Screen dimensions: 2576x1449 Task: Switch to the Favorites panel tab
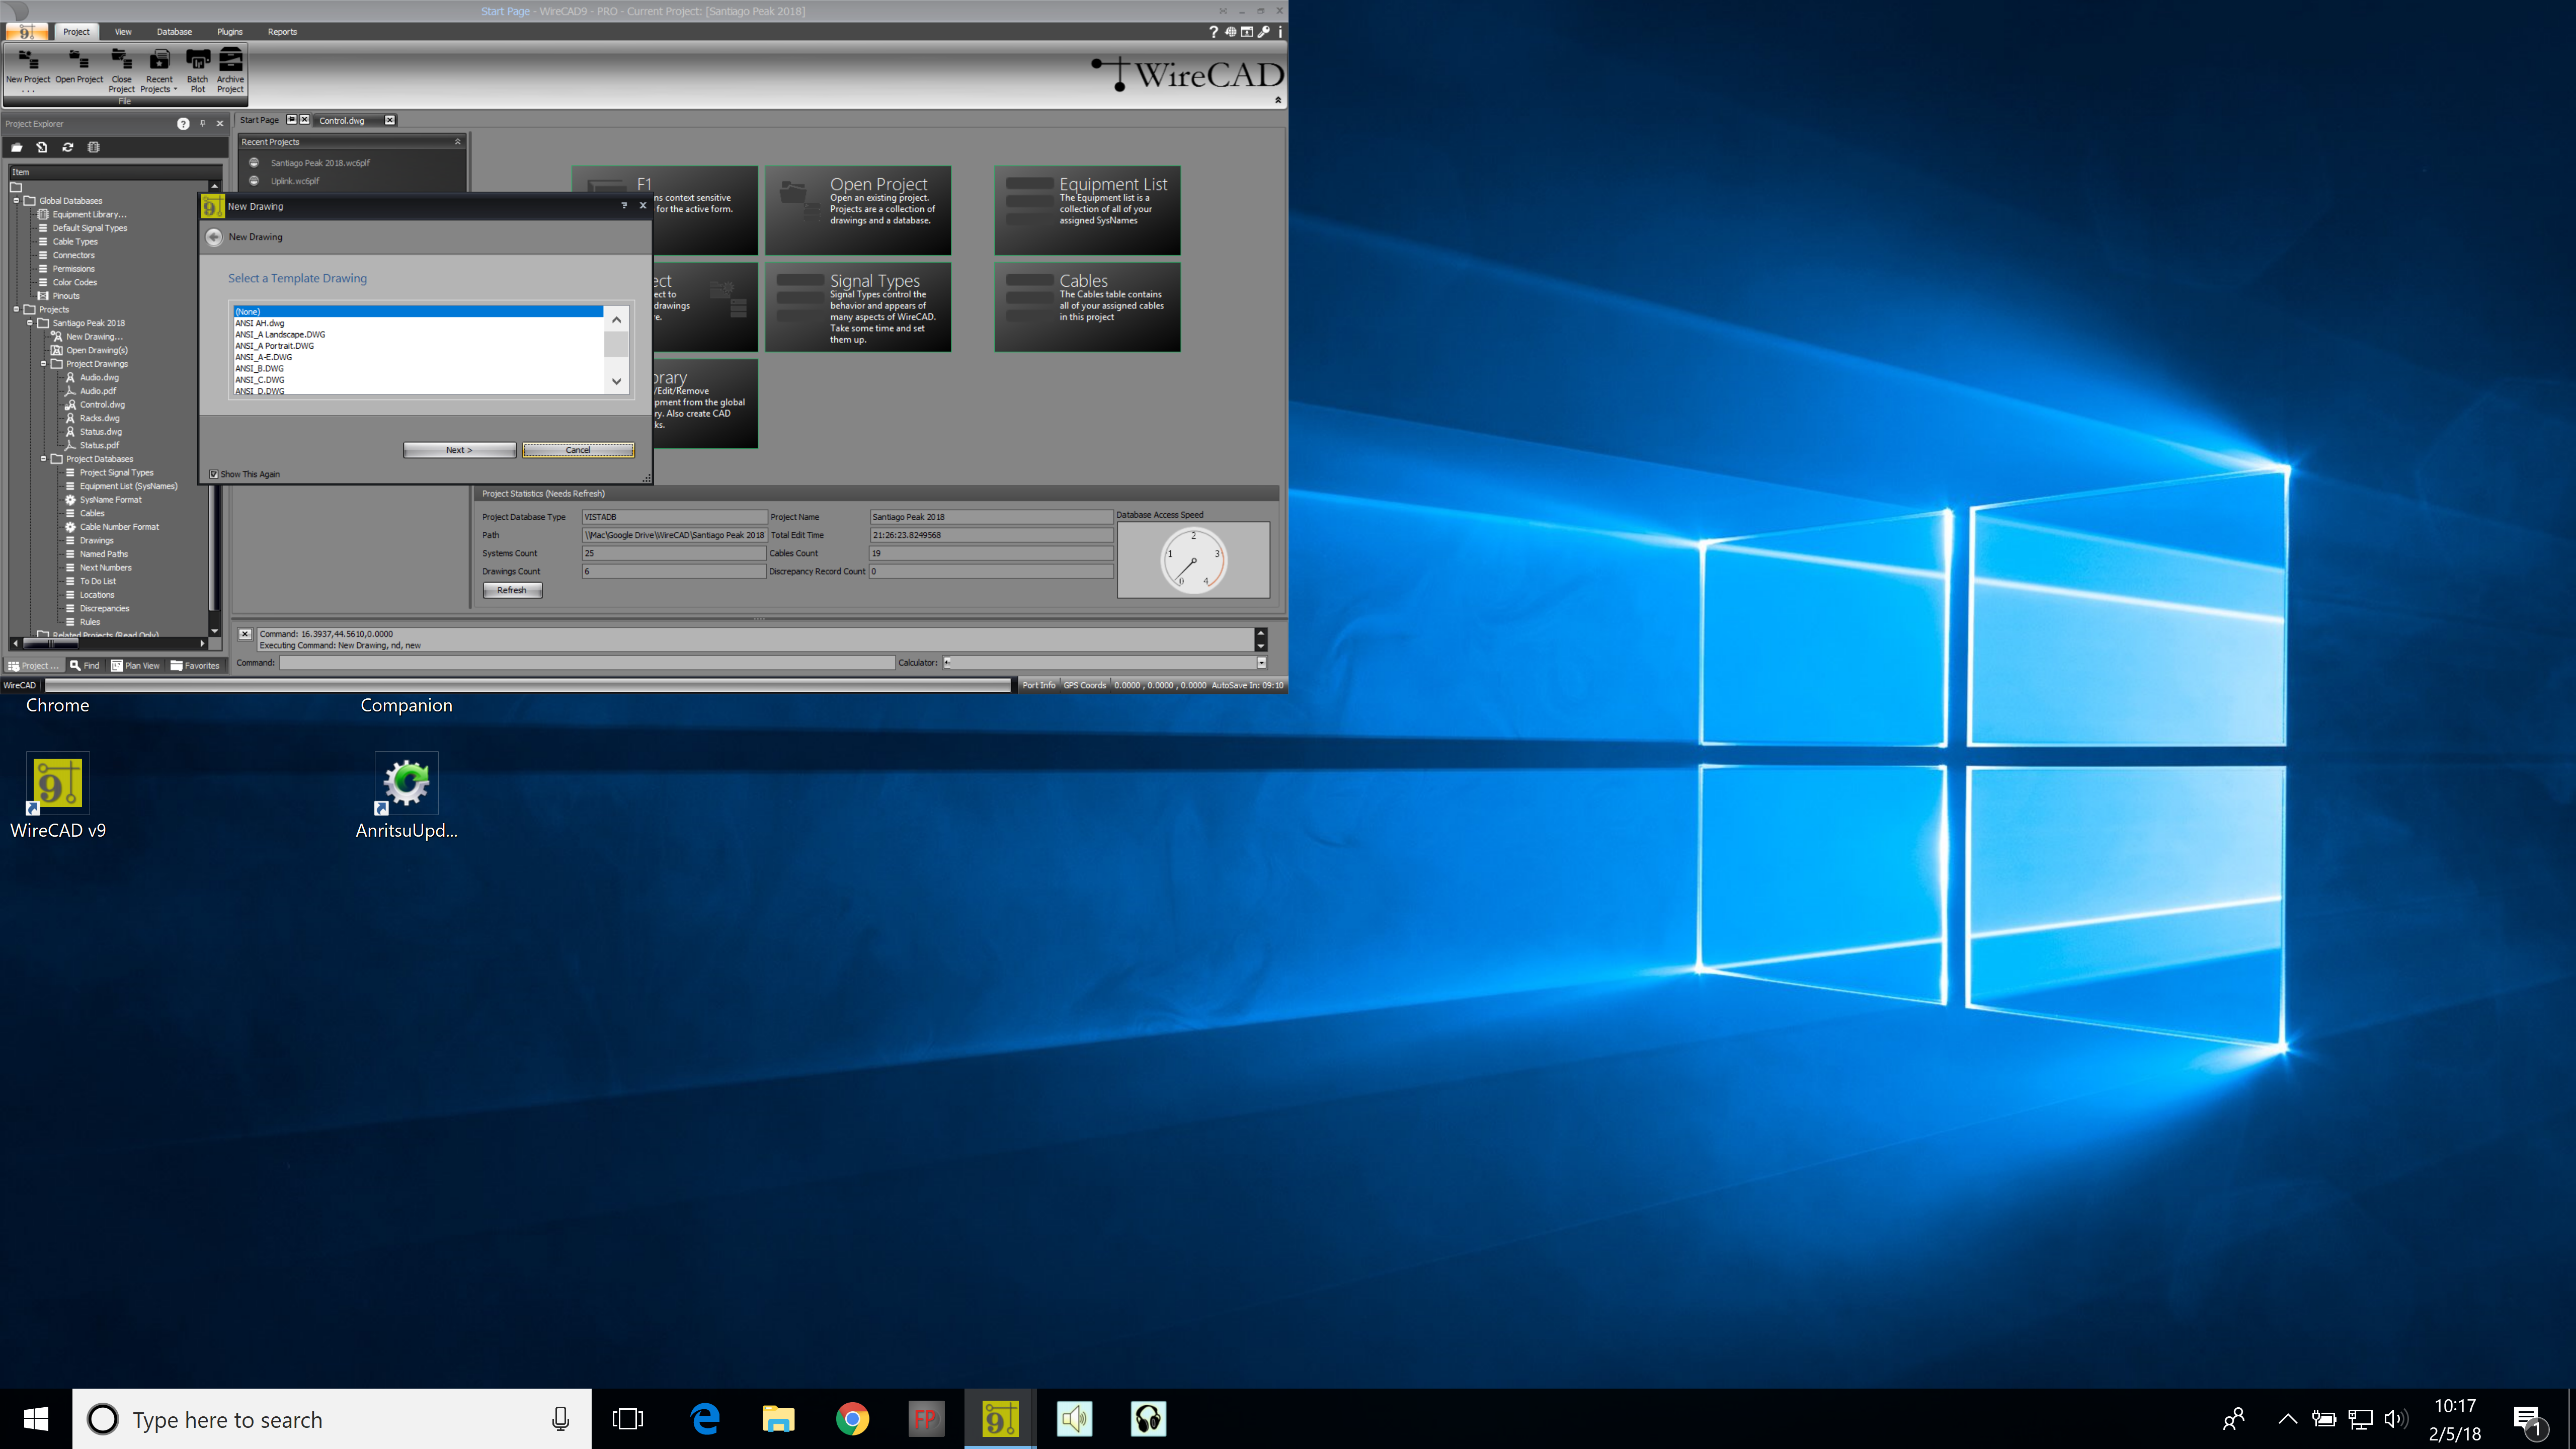click(195, 666)
